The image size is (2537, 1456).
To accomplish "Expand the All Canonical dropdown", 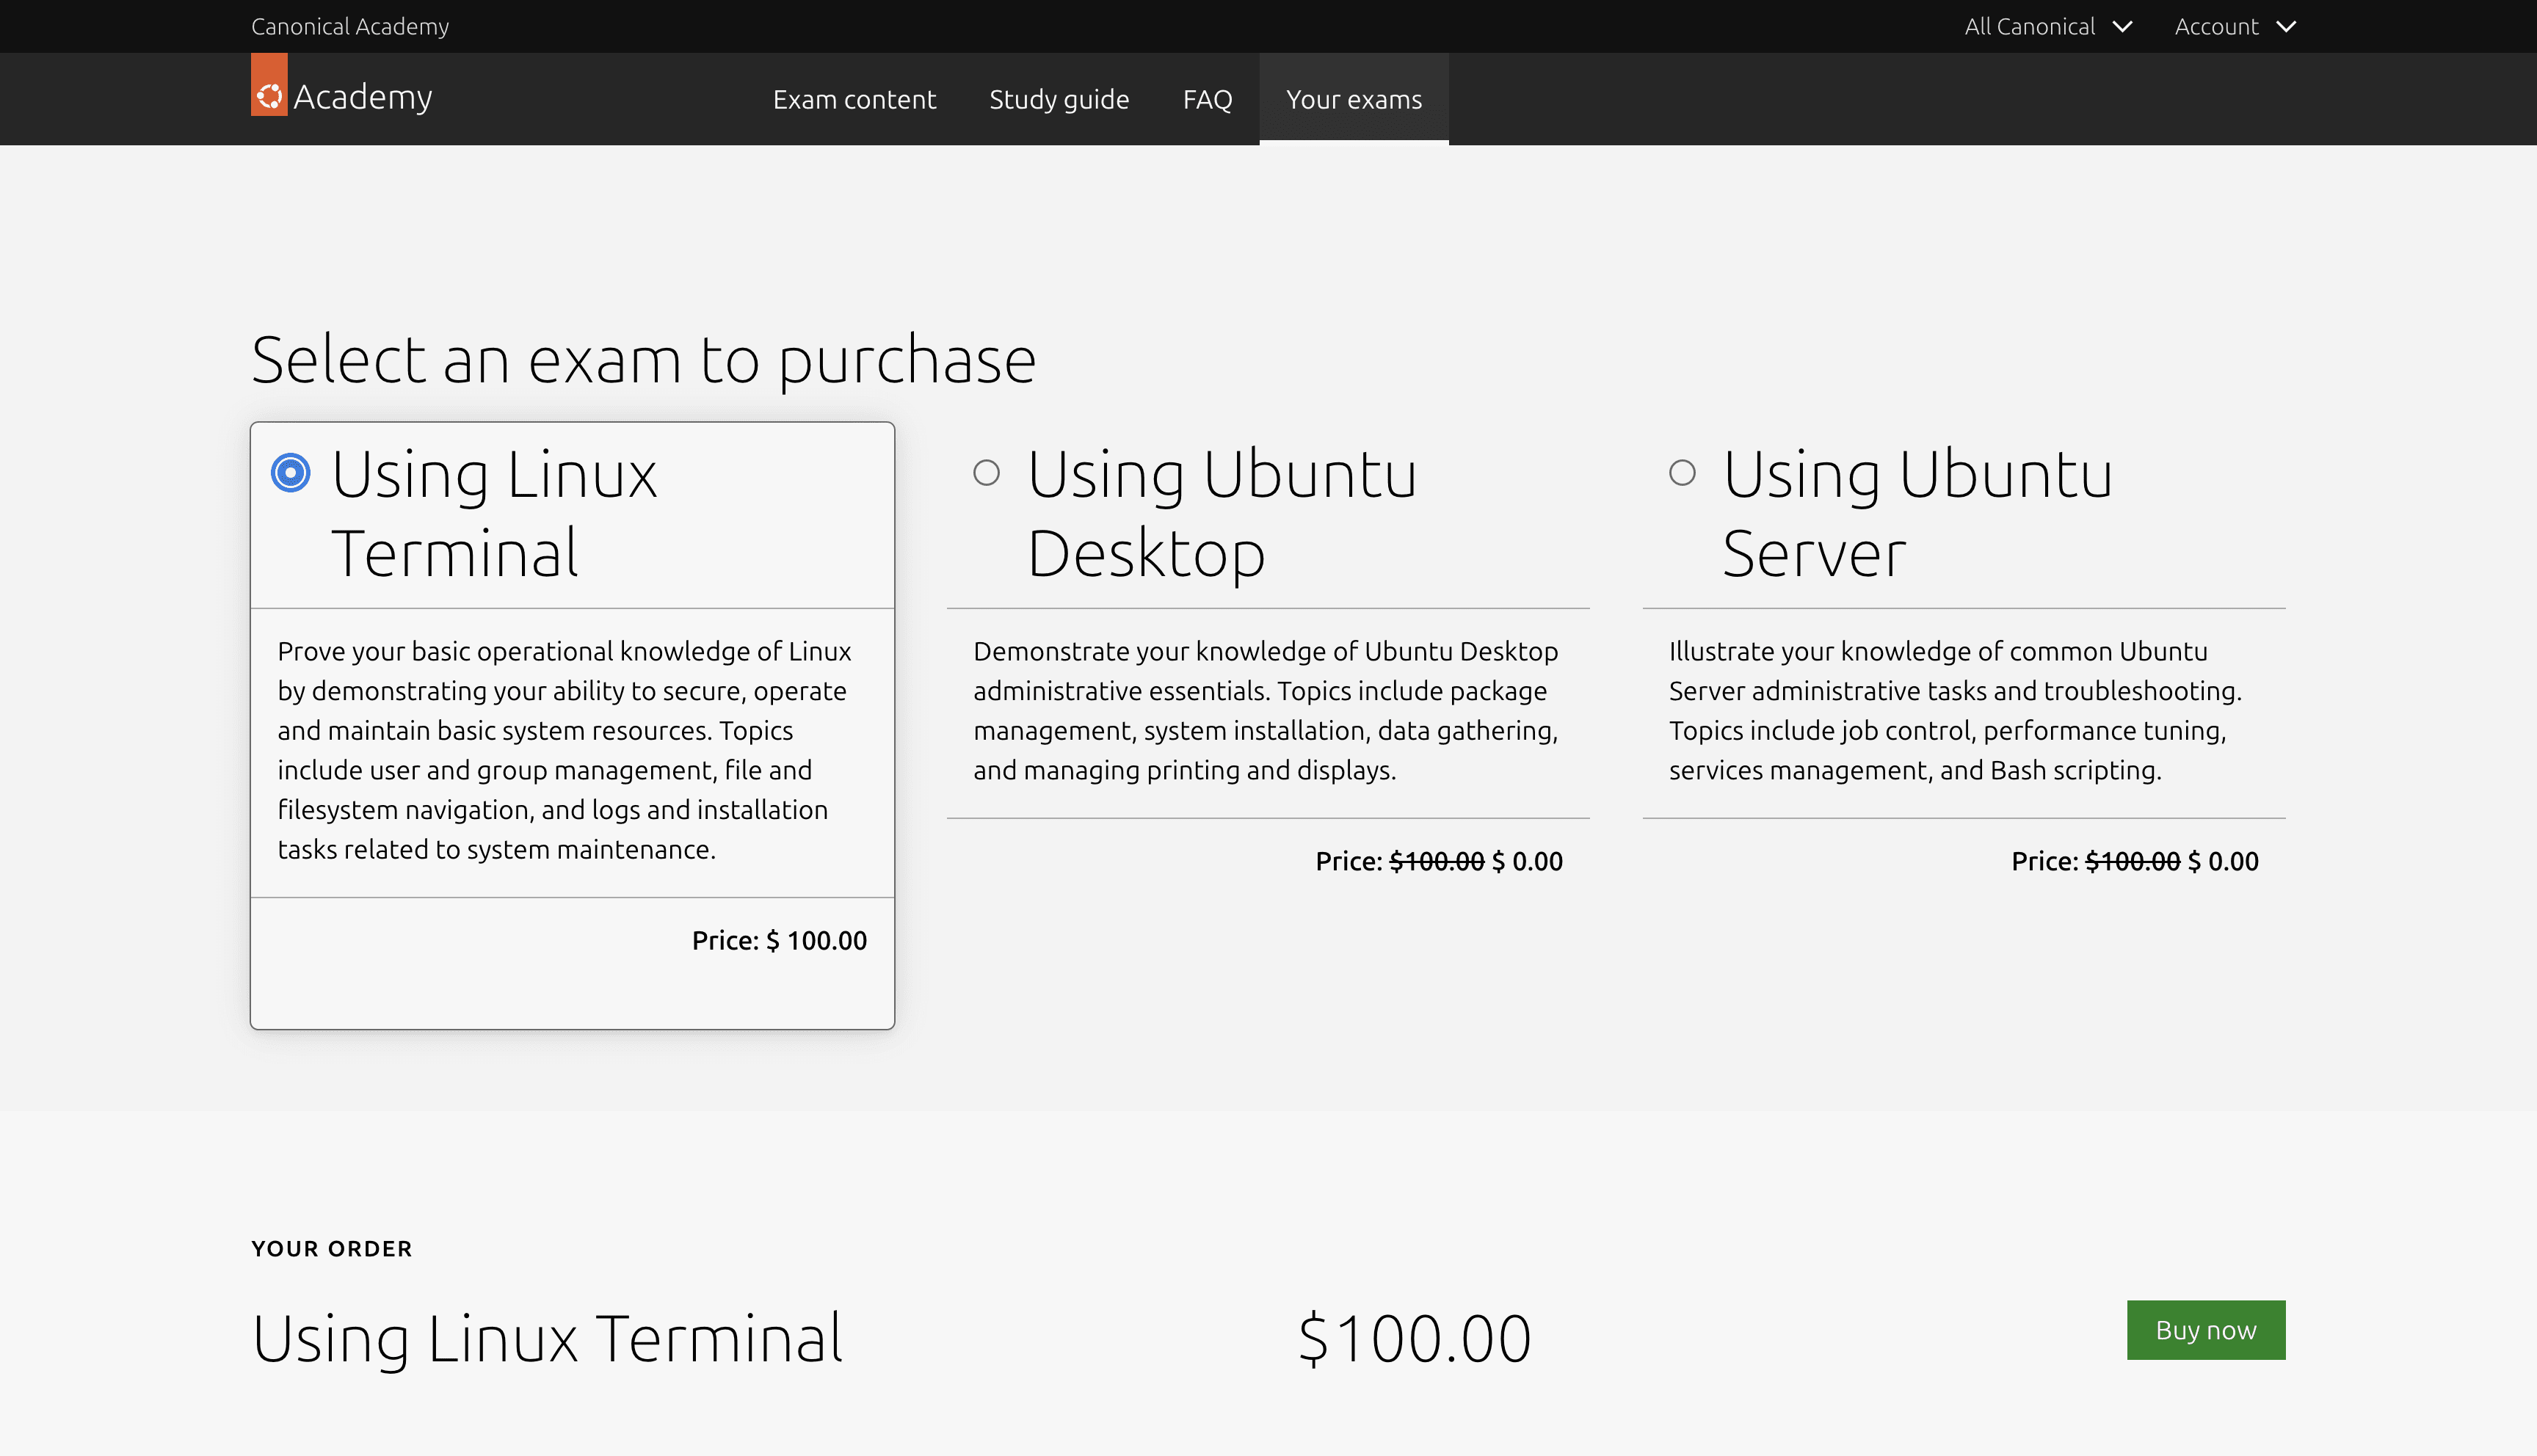I will click(2048, 27).
